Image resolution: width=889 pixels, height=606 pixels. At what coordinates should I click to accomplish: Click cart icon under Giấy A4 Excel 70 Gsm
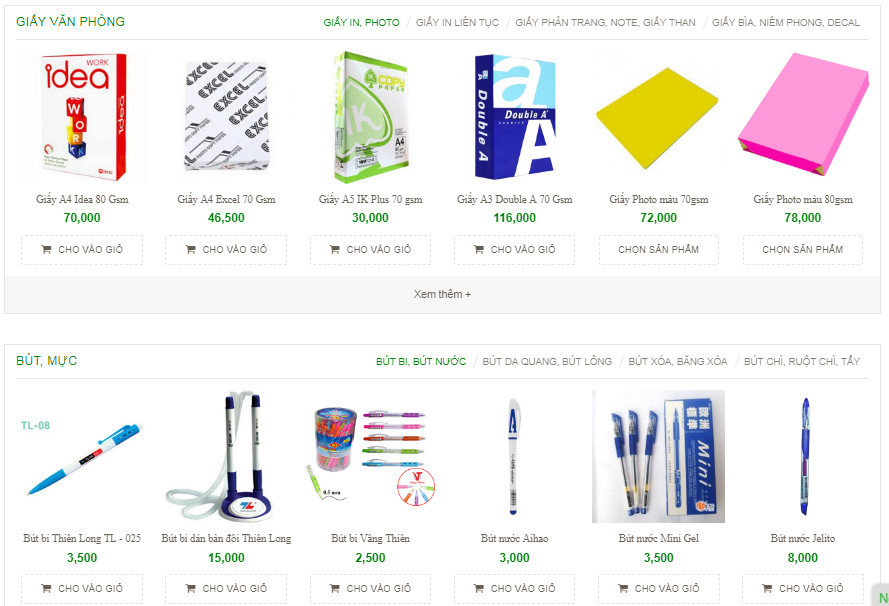click(x=190, y=249)
